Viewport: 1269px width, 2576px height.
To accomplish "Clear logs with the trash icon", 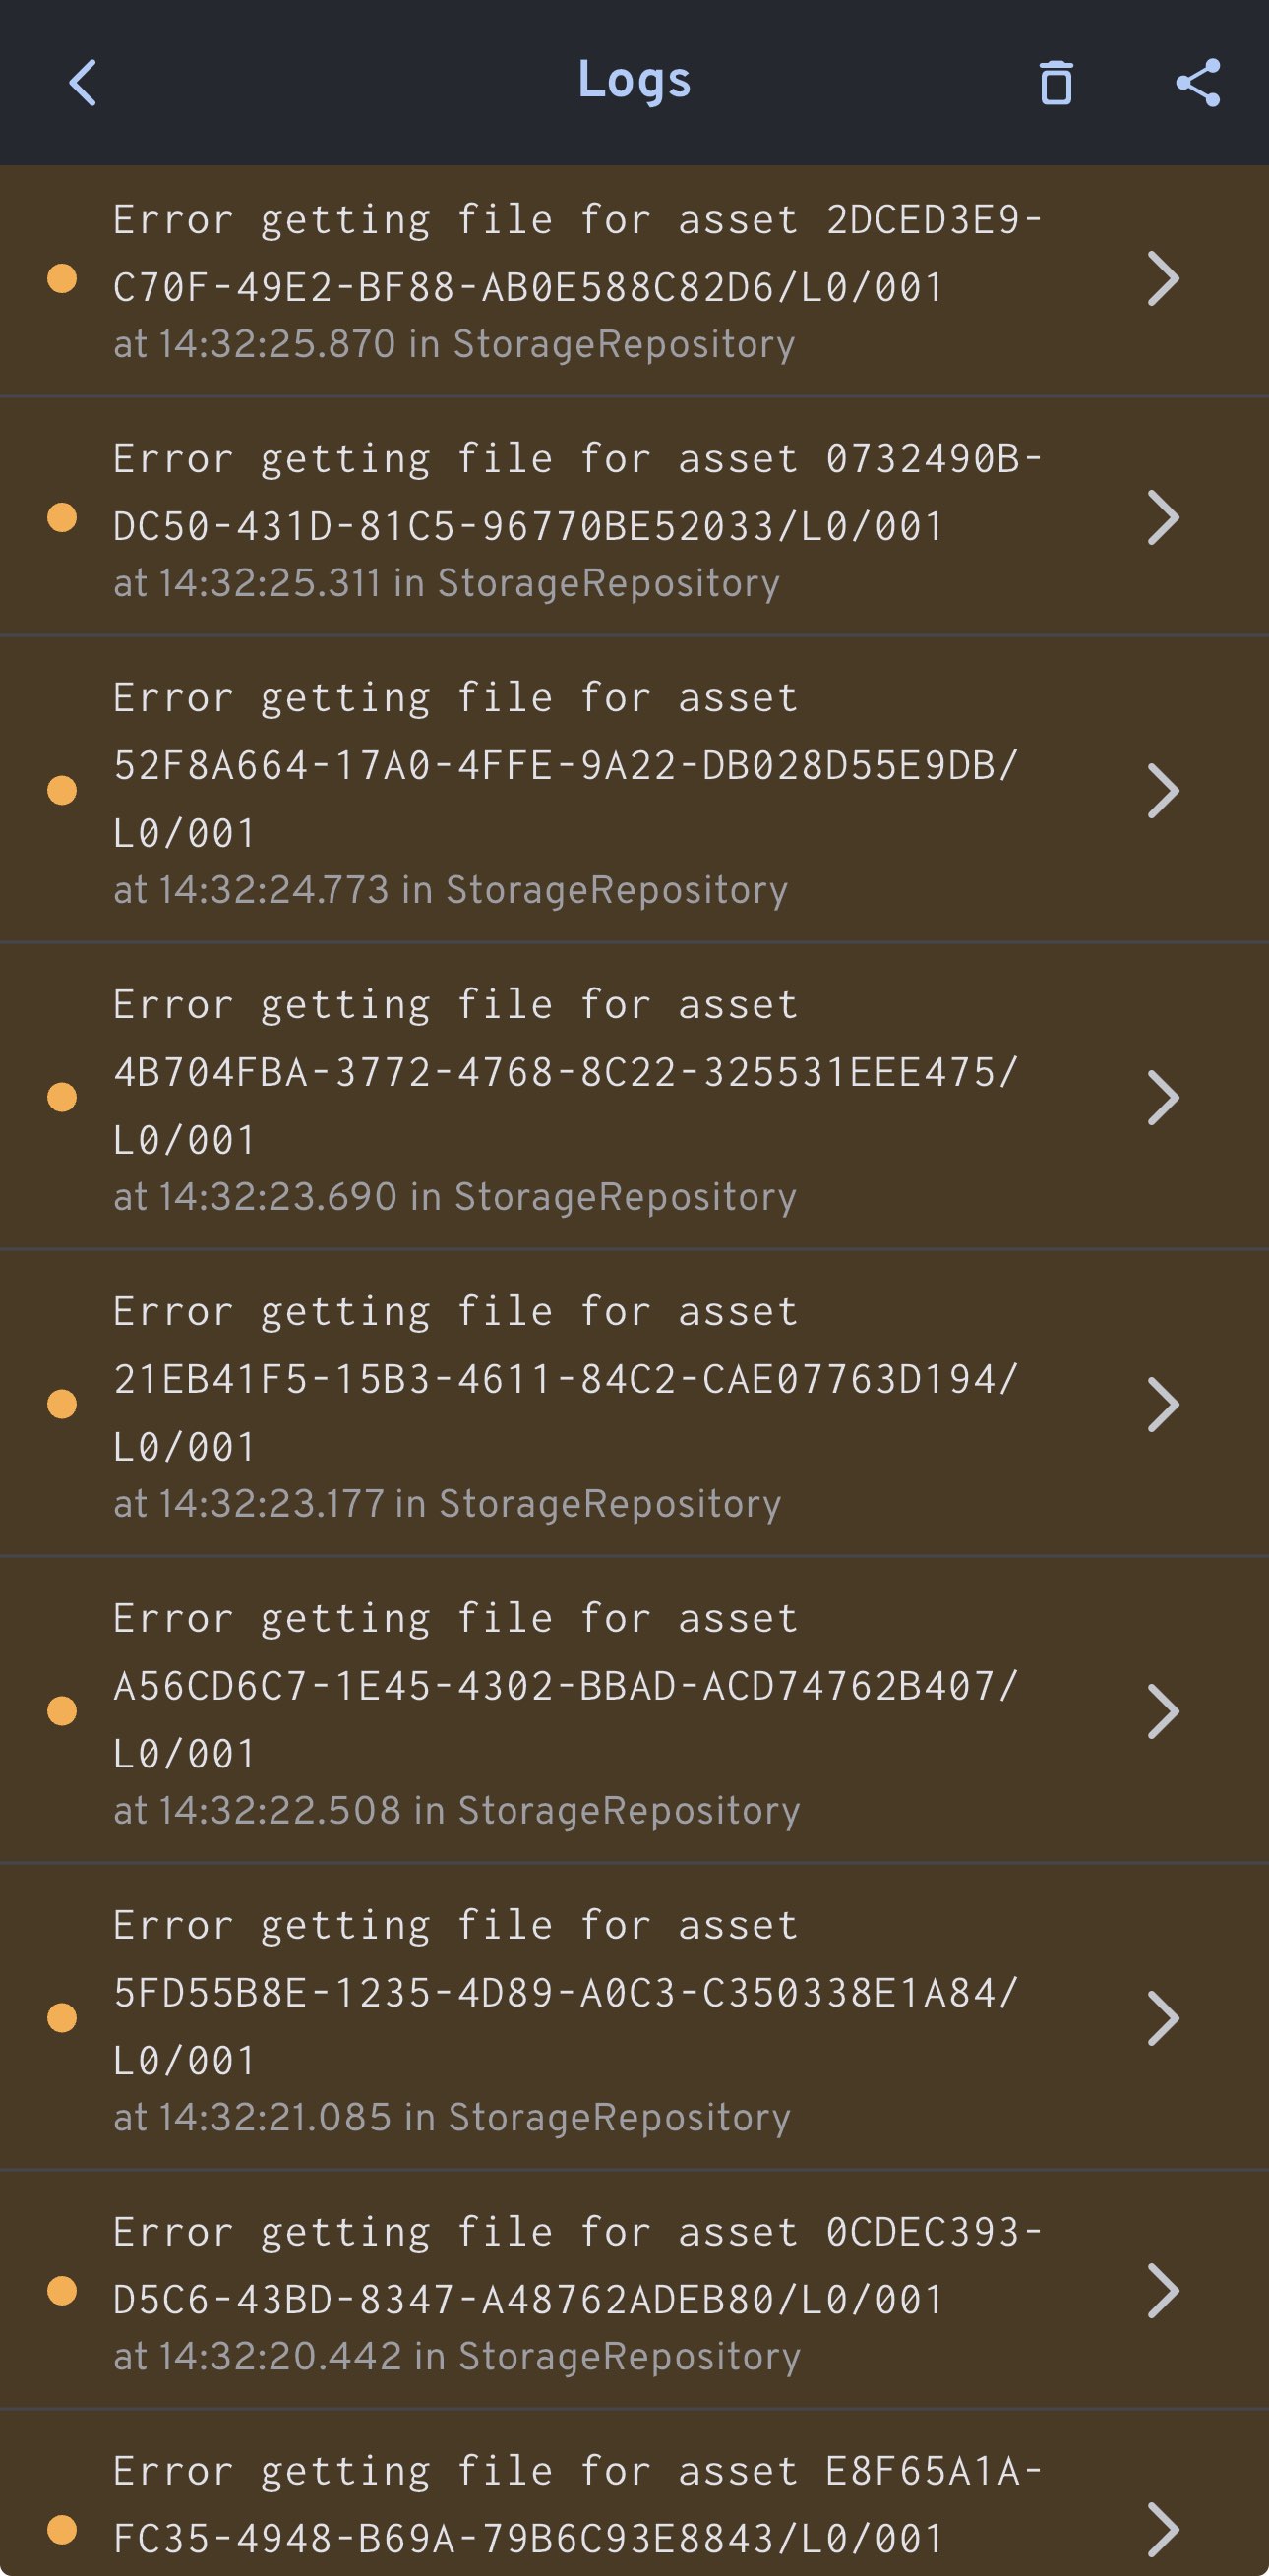I will point(1056,82).
